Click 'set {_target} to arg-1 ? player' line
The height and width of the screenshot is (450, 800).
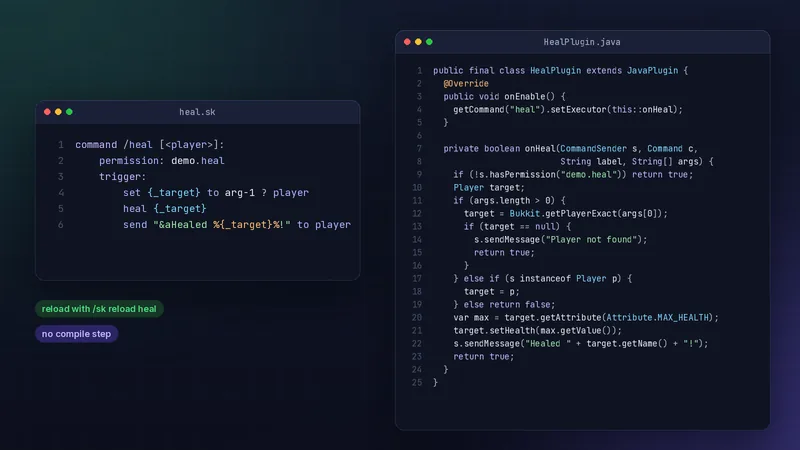coord(216,193)
